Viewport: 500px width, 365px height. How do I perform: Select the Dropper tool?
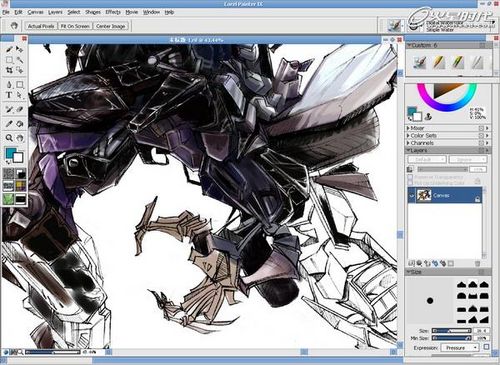pos(9,124)
